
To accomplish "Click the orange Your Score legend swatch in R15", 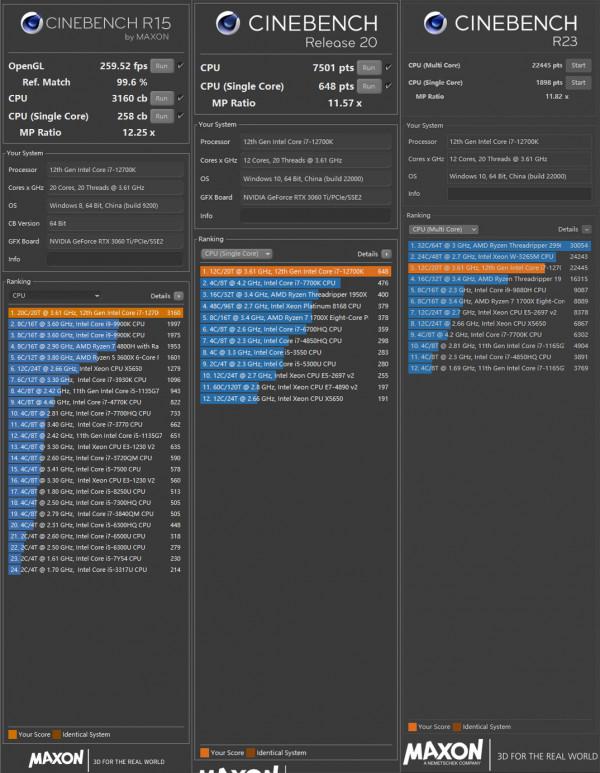I will (x=12, y=734).
